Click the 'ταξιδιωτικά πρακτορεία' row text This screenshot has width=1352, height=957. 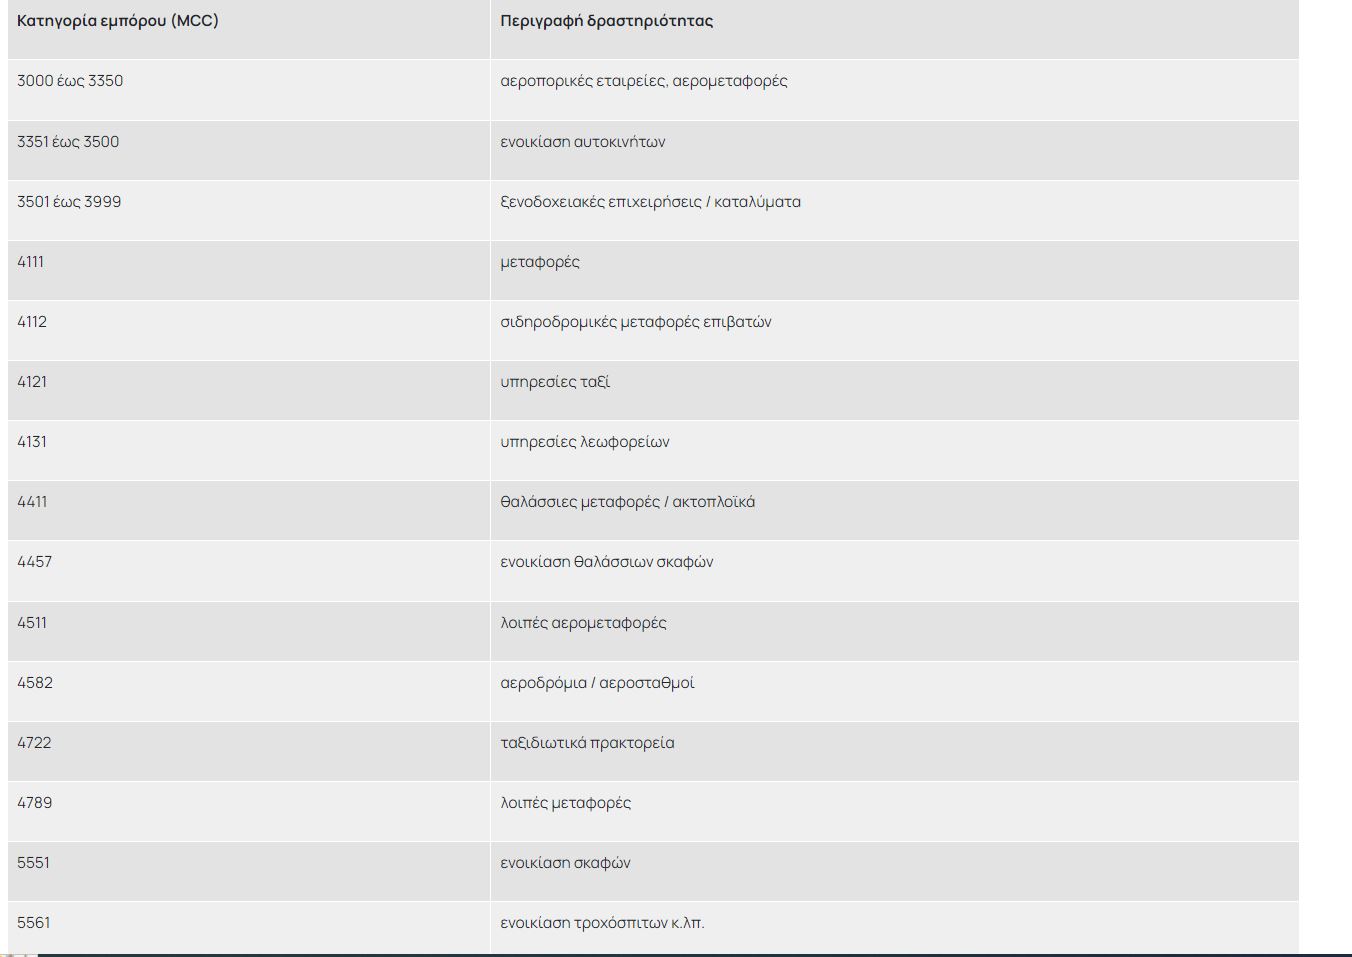[587, 743]
